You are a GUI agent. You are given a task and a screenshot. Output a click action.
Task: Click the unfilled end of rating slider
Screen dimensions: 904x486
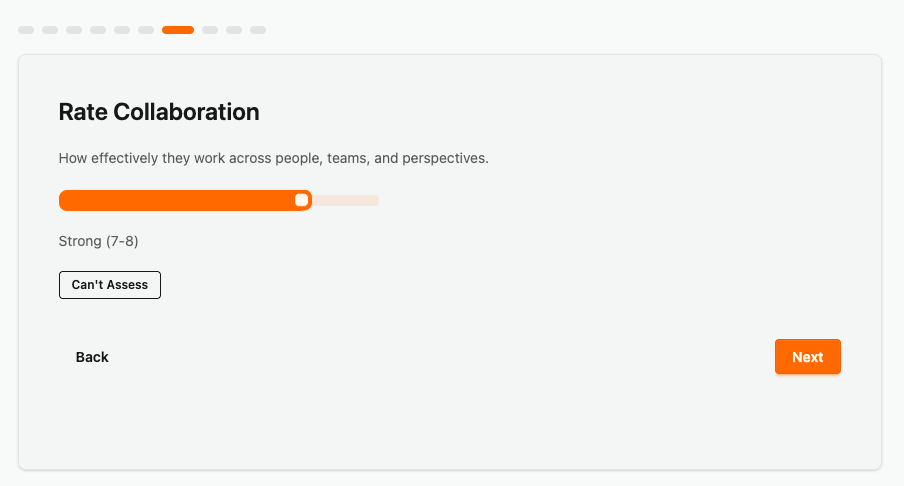(x=350, y=200)
